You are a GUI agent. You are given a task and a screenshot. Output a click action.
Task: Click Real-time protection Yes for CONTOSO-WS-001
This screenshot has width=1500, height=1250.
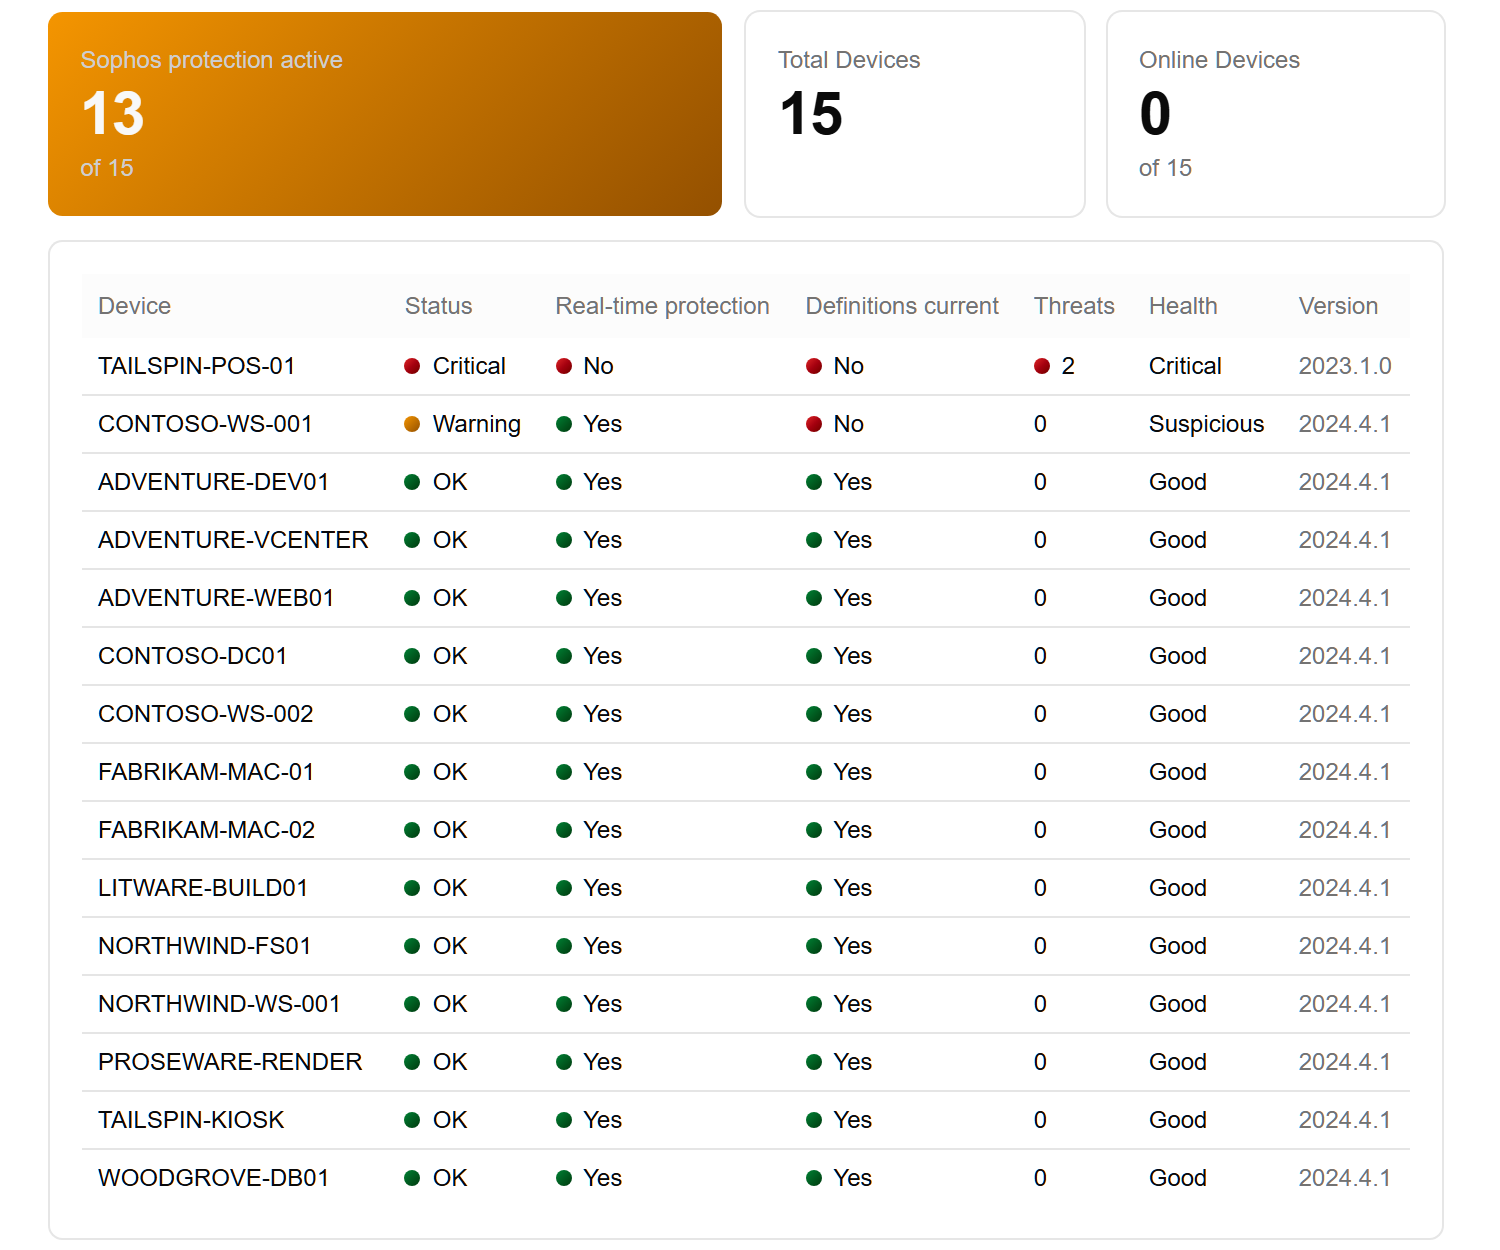(589, 424)
